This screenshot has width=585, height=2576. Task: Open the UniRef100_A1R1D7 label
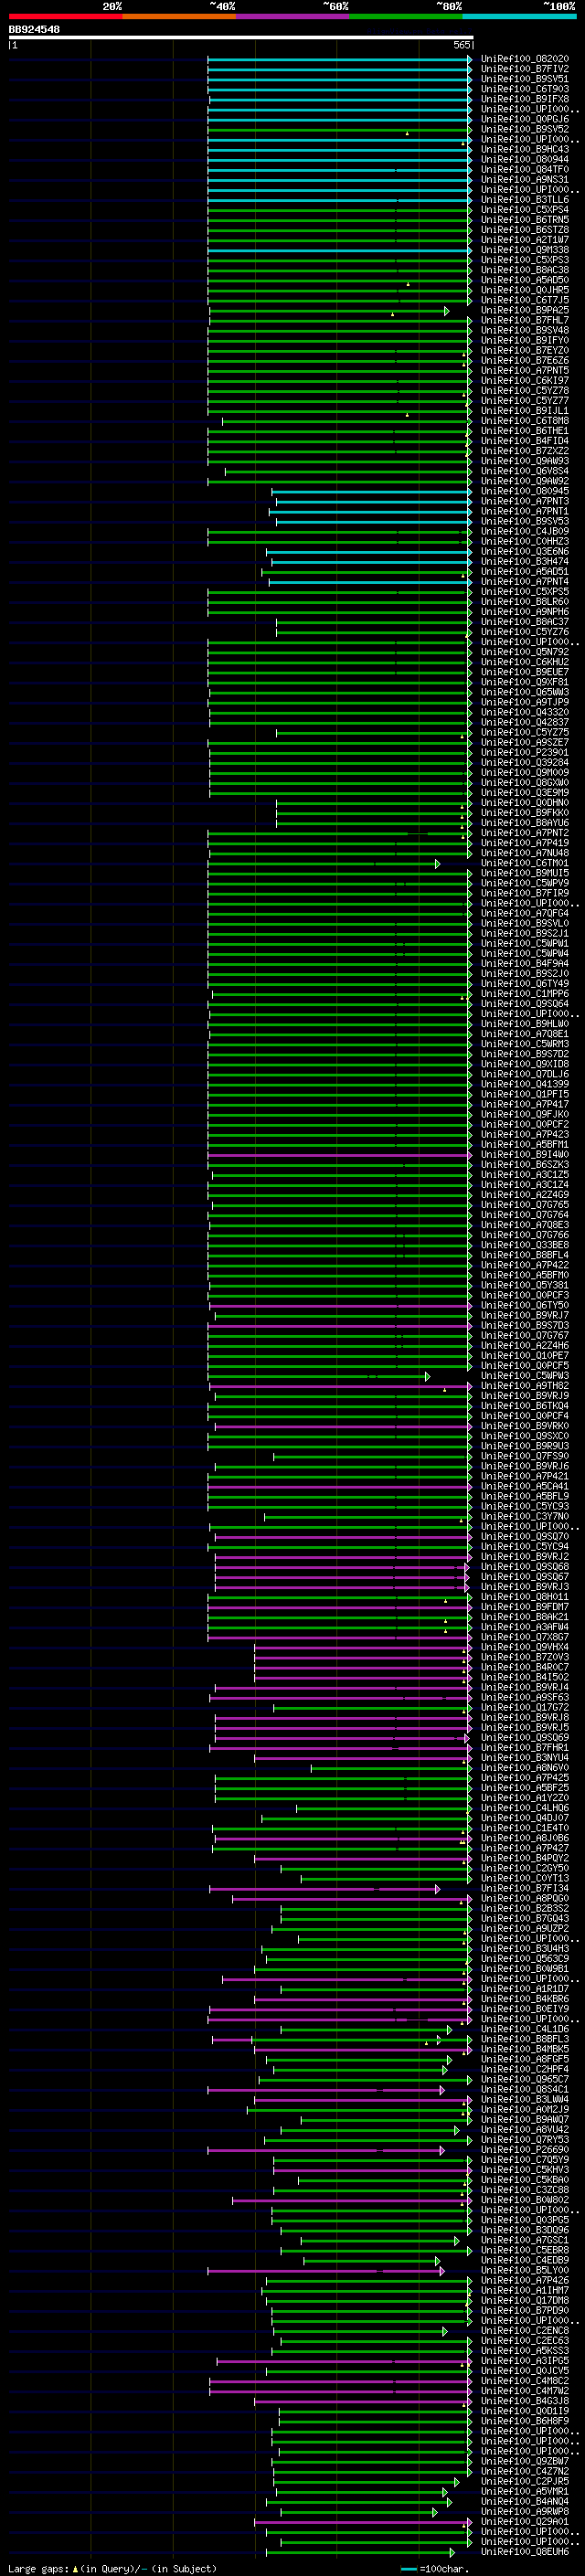coord(525,1989)
